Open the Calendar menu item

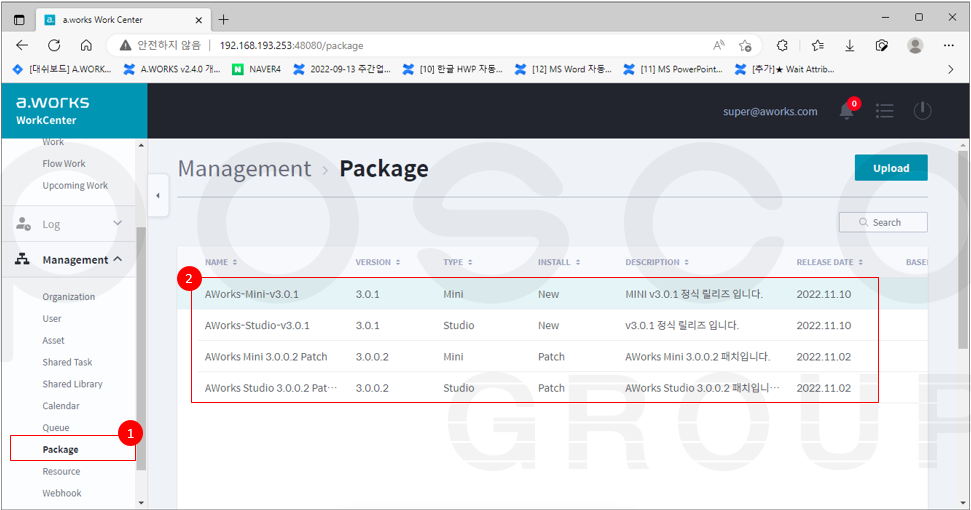point(61,406)
